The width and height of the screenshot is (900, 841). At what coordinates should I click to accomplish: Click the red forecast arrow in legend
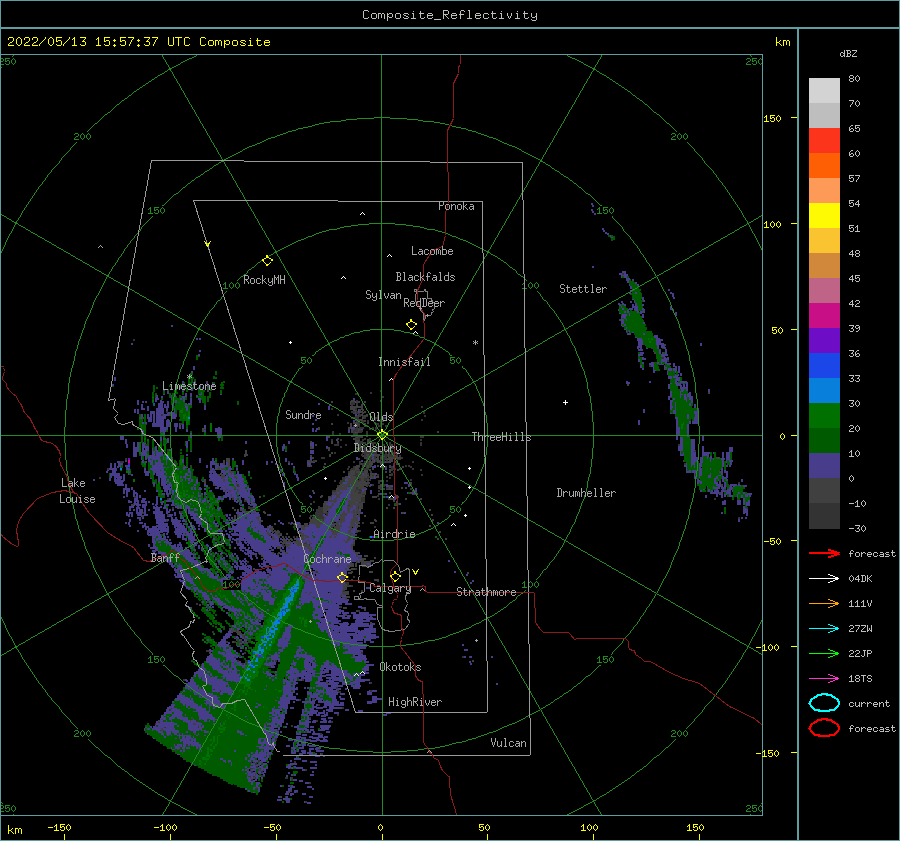pyautogui.click(x=824, y=553)
